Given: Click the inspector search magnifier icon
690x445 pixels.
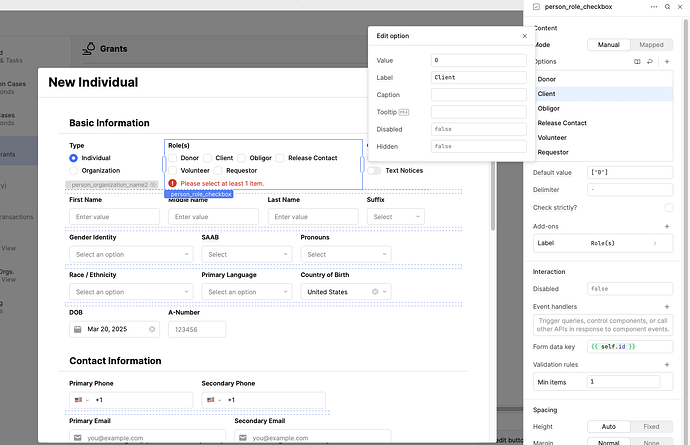Looking at the screenshot, I should [668, 7].
